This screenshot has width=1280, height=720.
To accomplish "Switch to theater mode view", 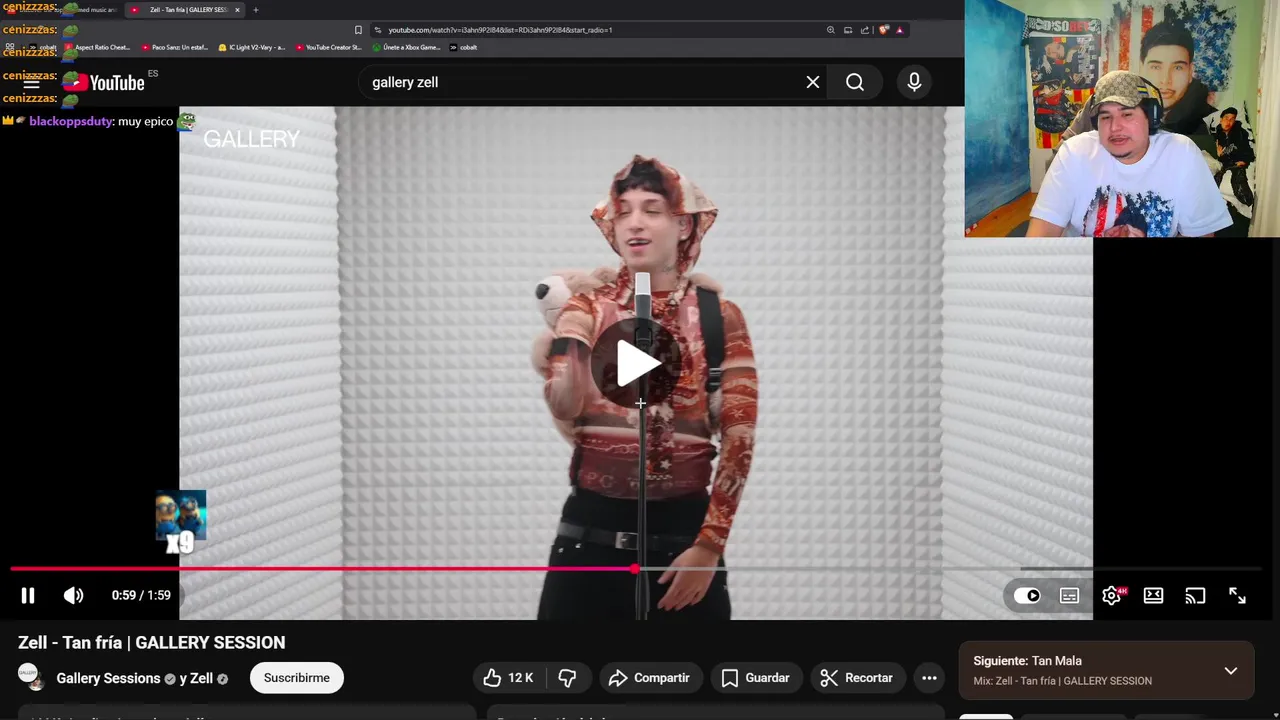I will pyautogui.click(x=1153, y=596).
